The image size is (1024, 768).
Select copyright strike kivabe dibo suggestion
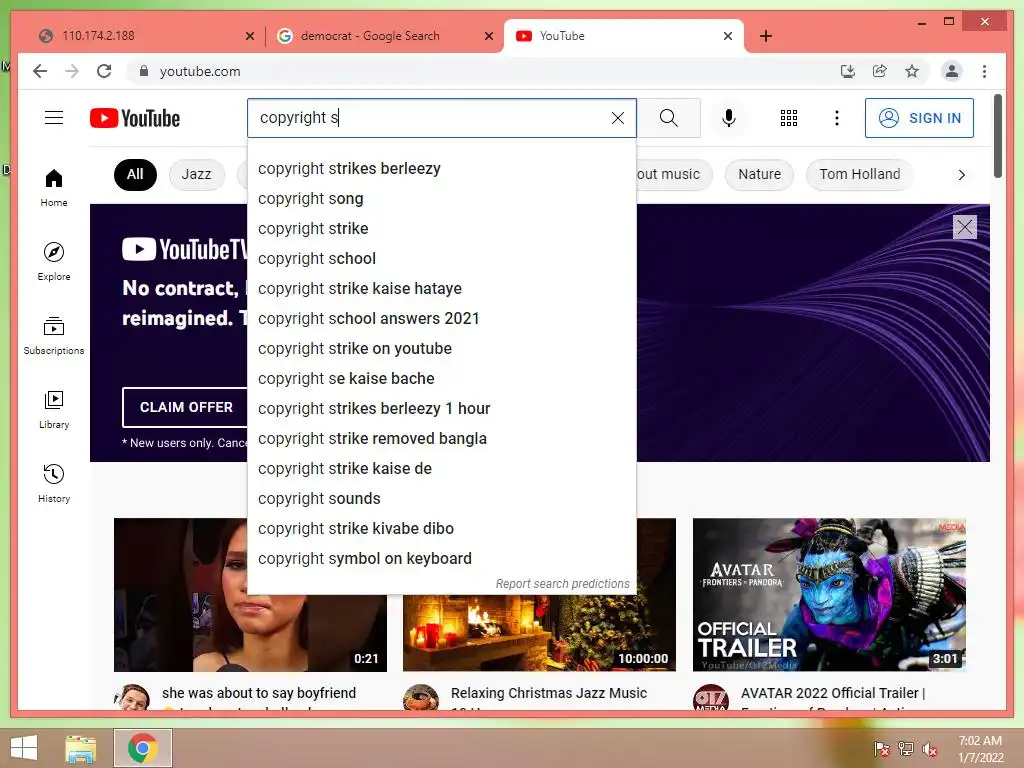[441, 529]
